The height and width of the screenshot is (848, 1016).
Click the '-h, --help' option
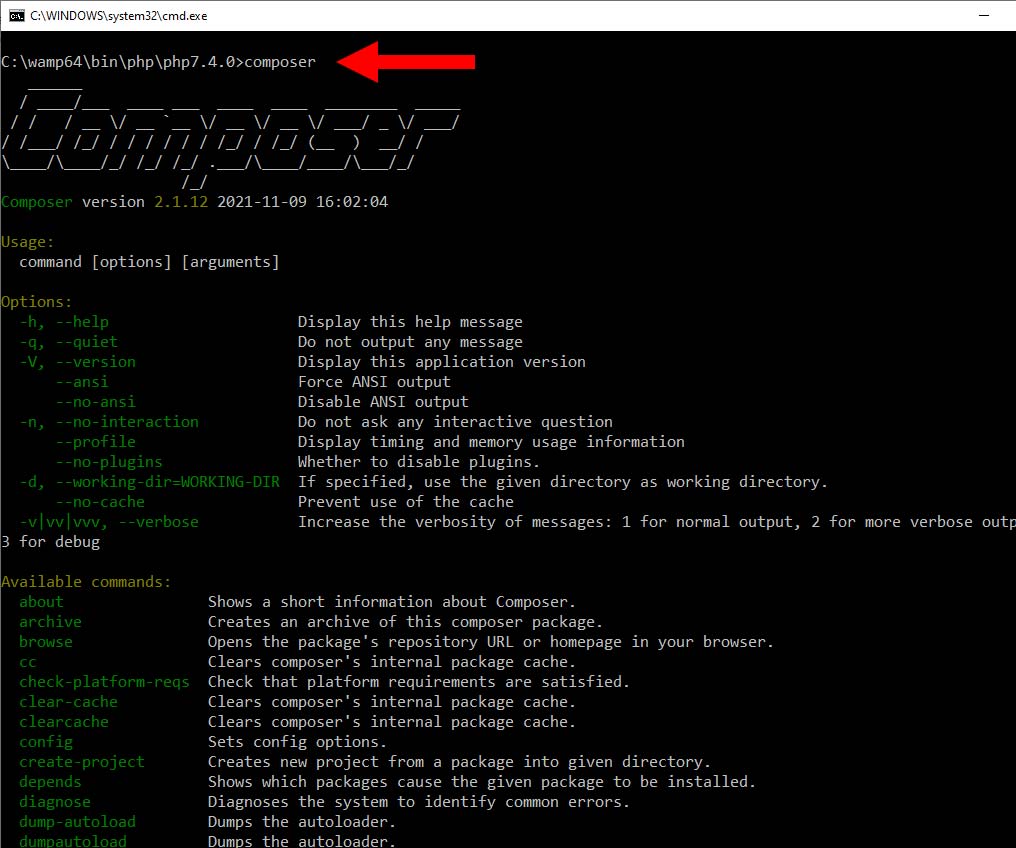click(x=64, y=322)
